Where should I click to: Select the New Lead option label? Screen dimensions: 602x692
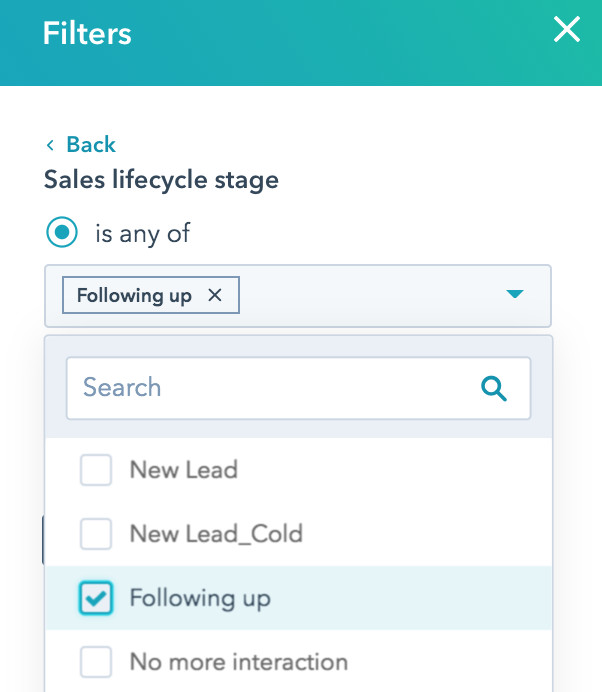pos(183,470)
